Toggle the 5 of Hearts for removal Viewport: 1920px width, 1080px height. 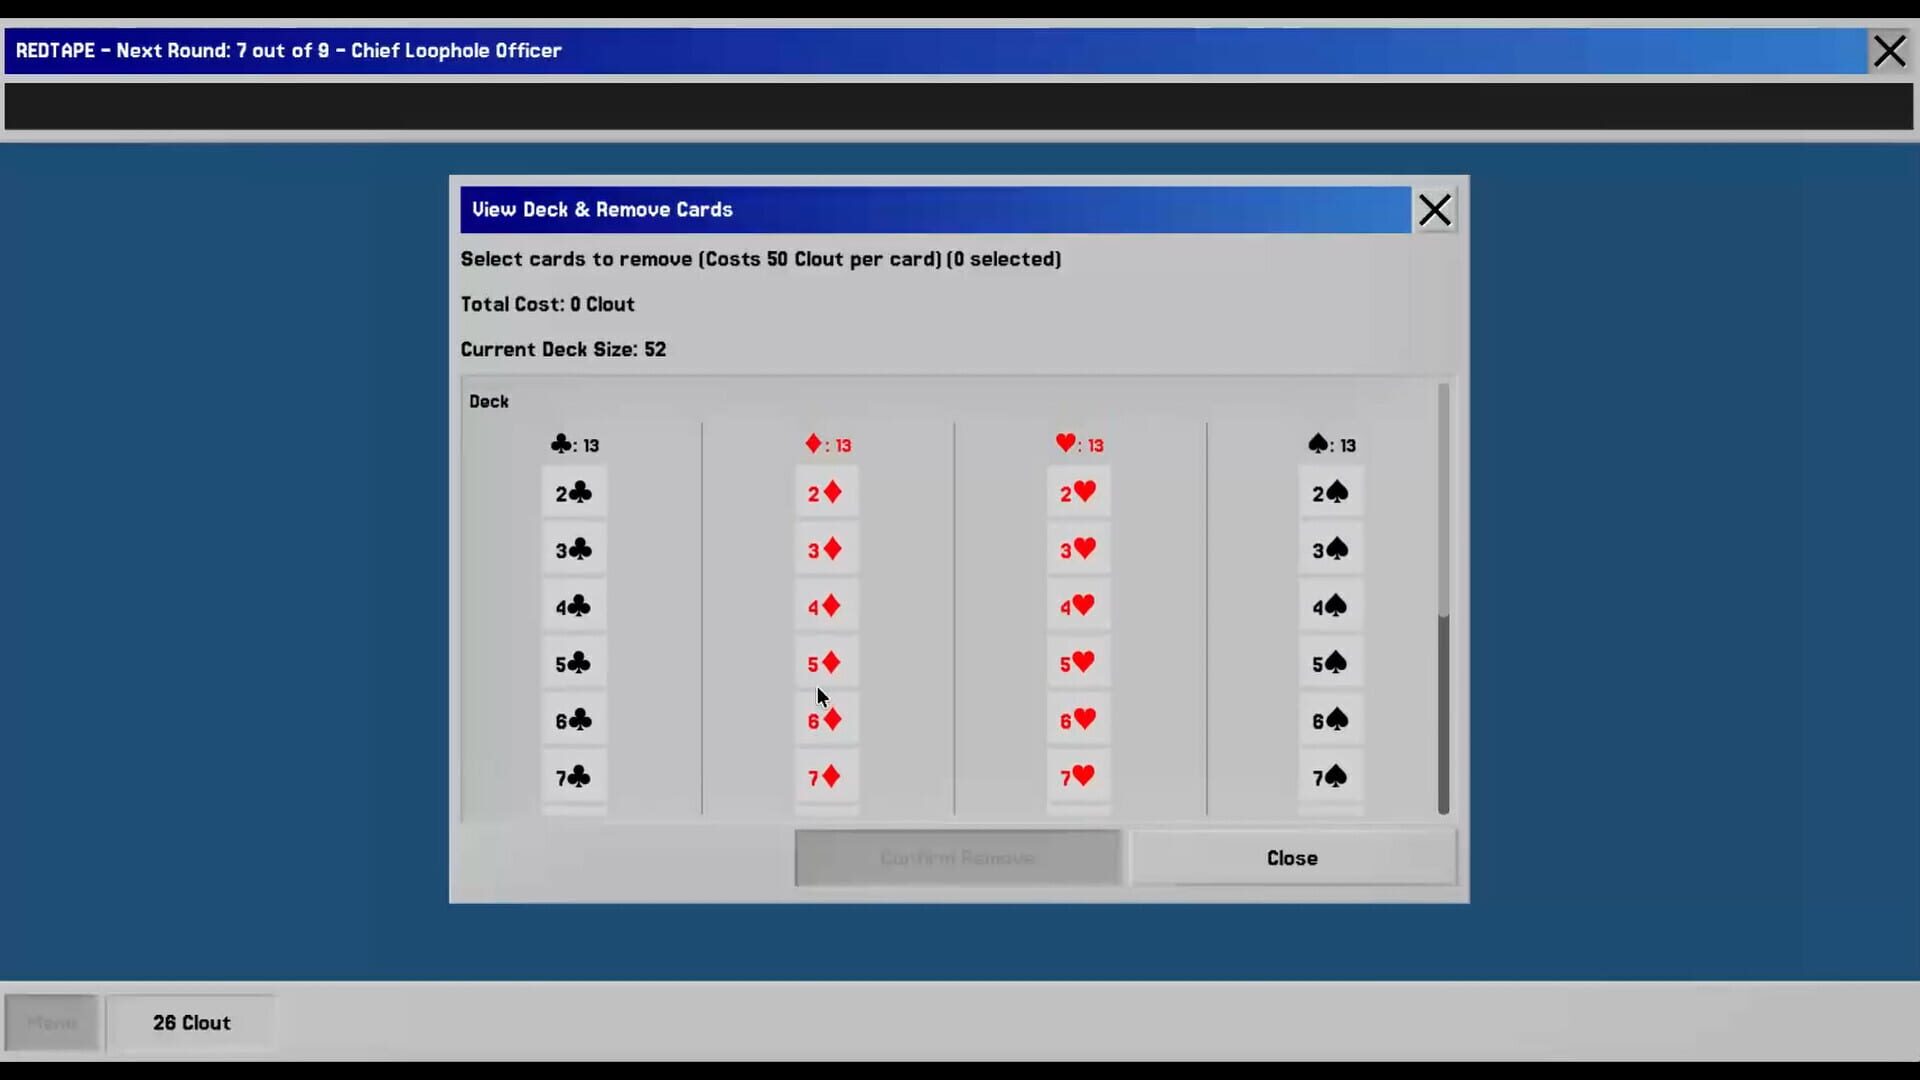(1078, 663)
